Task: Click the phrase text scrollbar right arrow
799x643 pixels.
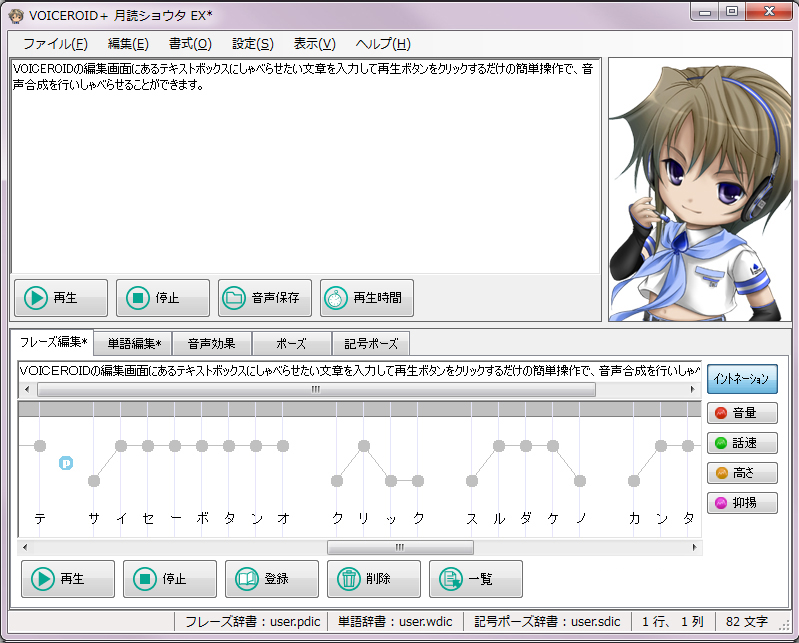Action: point(693,390)
